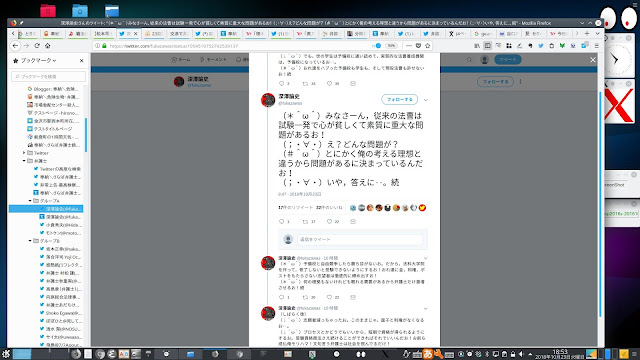640x360 pixels.
Task: Open options chevron on second reply tweet
Action: click(x=425, y=308)
